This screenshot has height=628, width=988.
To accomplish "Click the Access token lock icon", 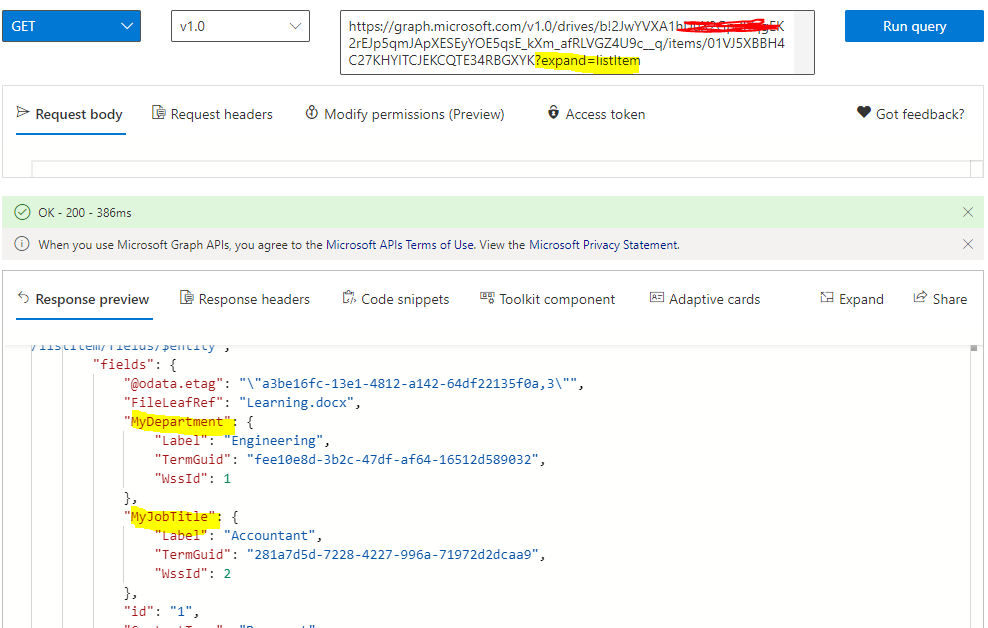I will 553,112.
